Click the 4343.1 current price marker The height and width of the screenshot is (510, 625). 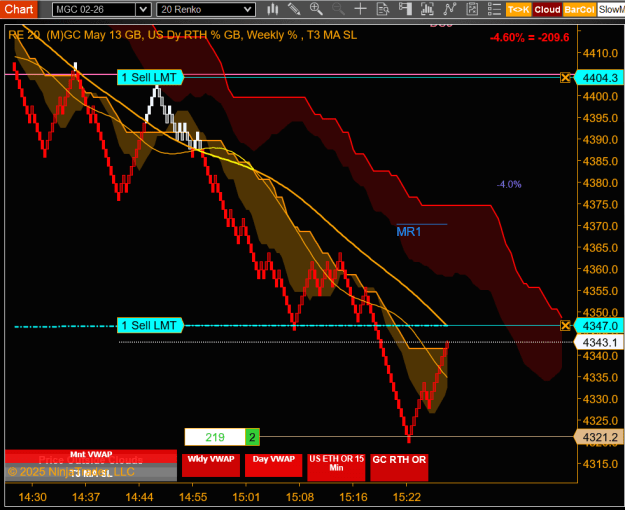coord(599,342)
